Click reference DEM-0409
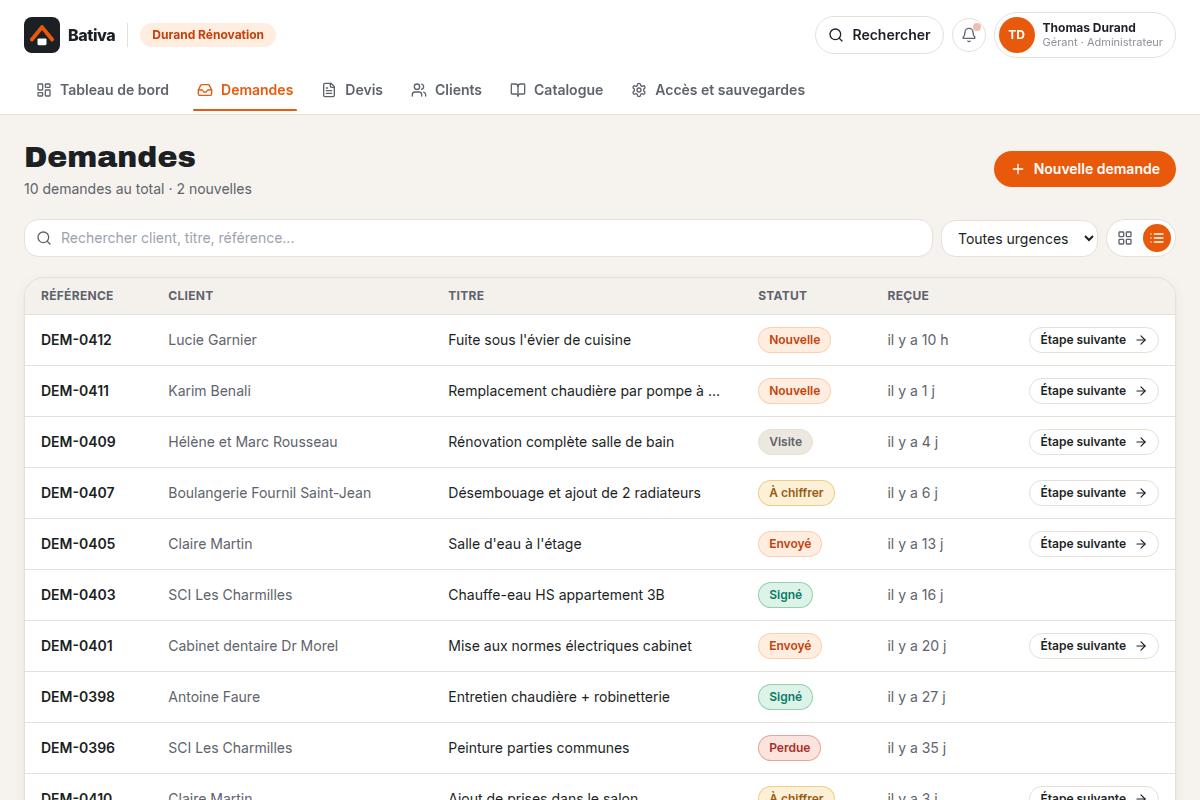1200x800 pixels. coord(78,442)
